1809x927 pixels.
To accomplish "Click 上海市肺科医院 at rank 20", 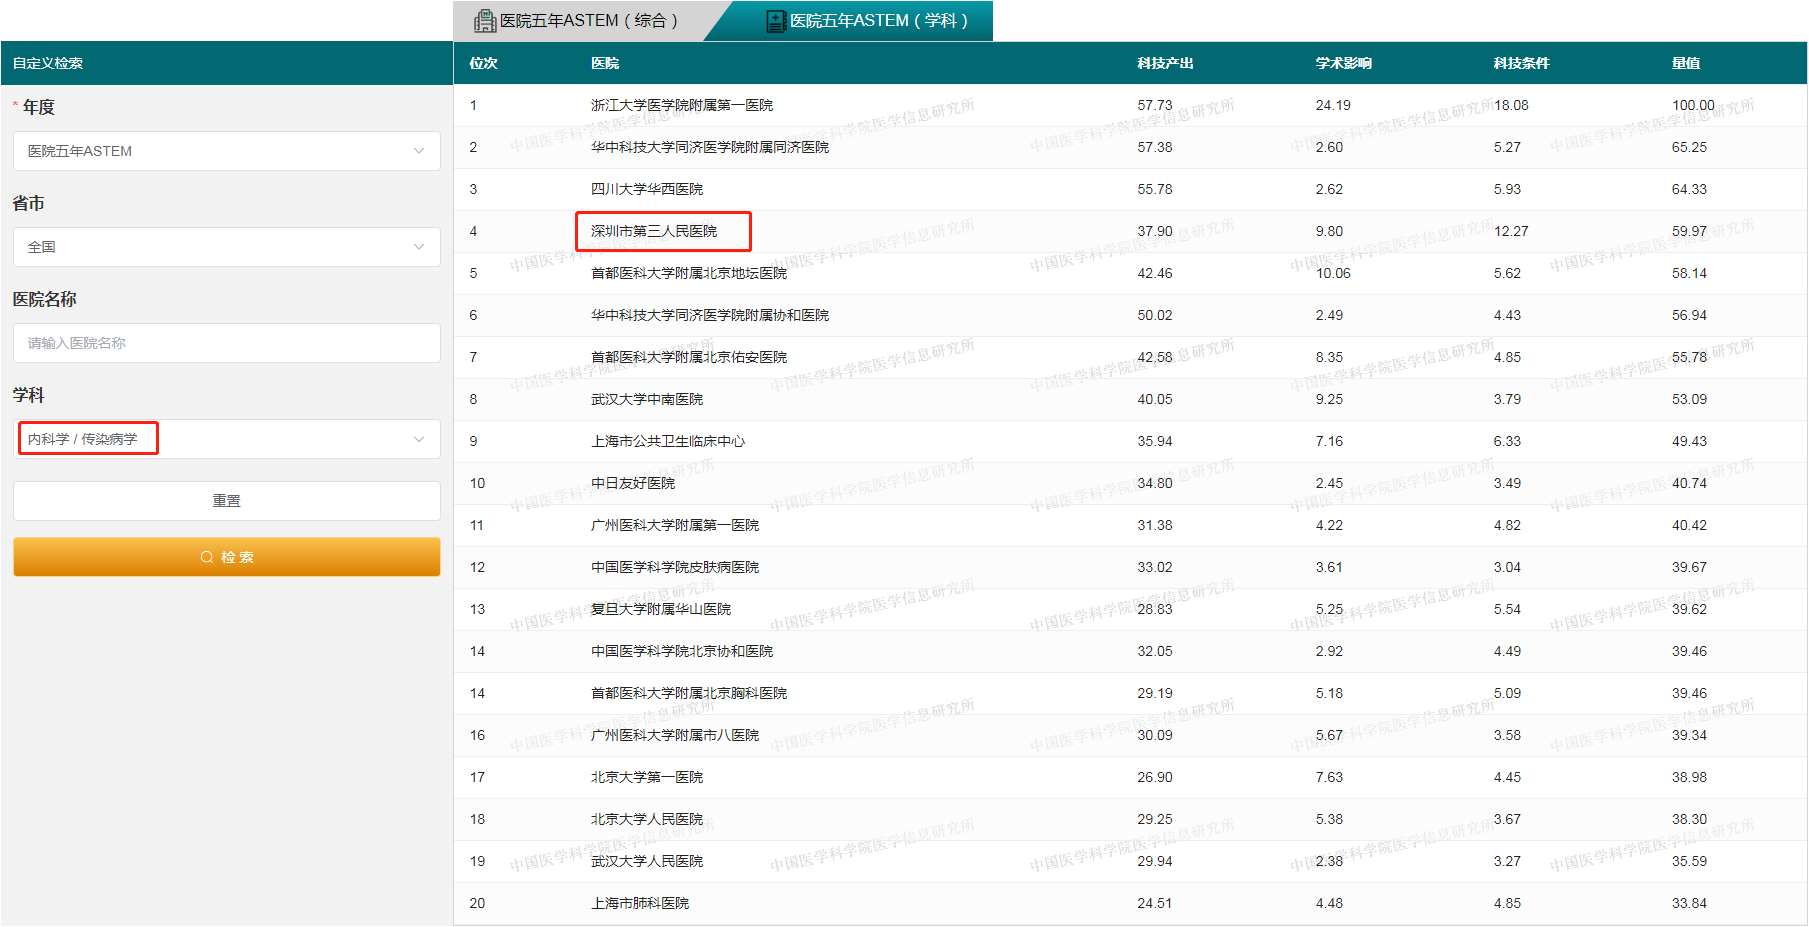I will tap(638, 903).
